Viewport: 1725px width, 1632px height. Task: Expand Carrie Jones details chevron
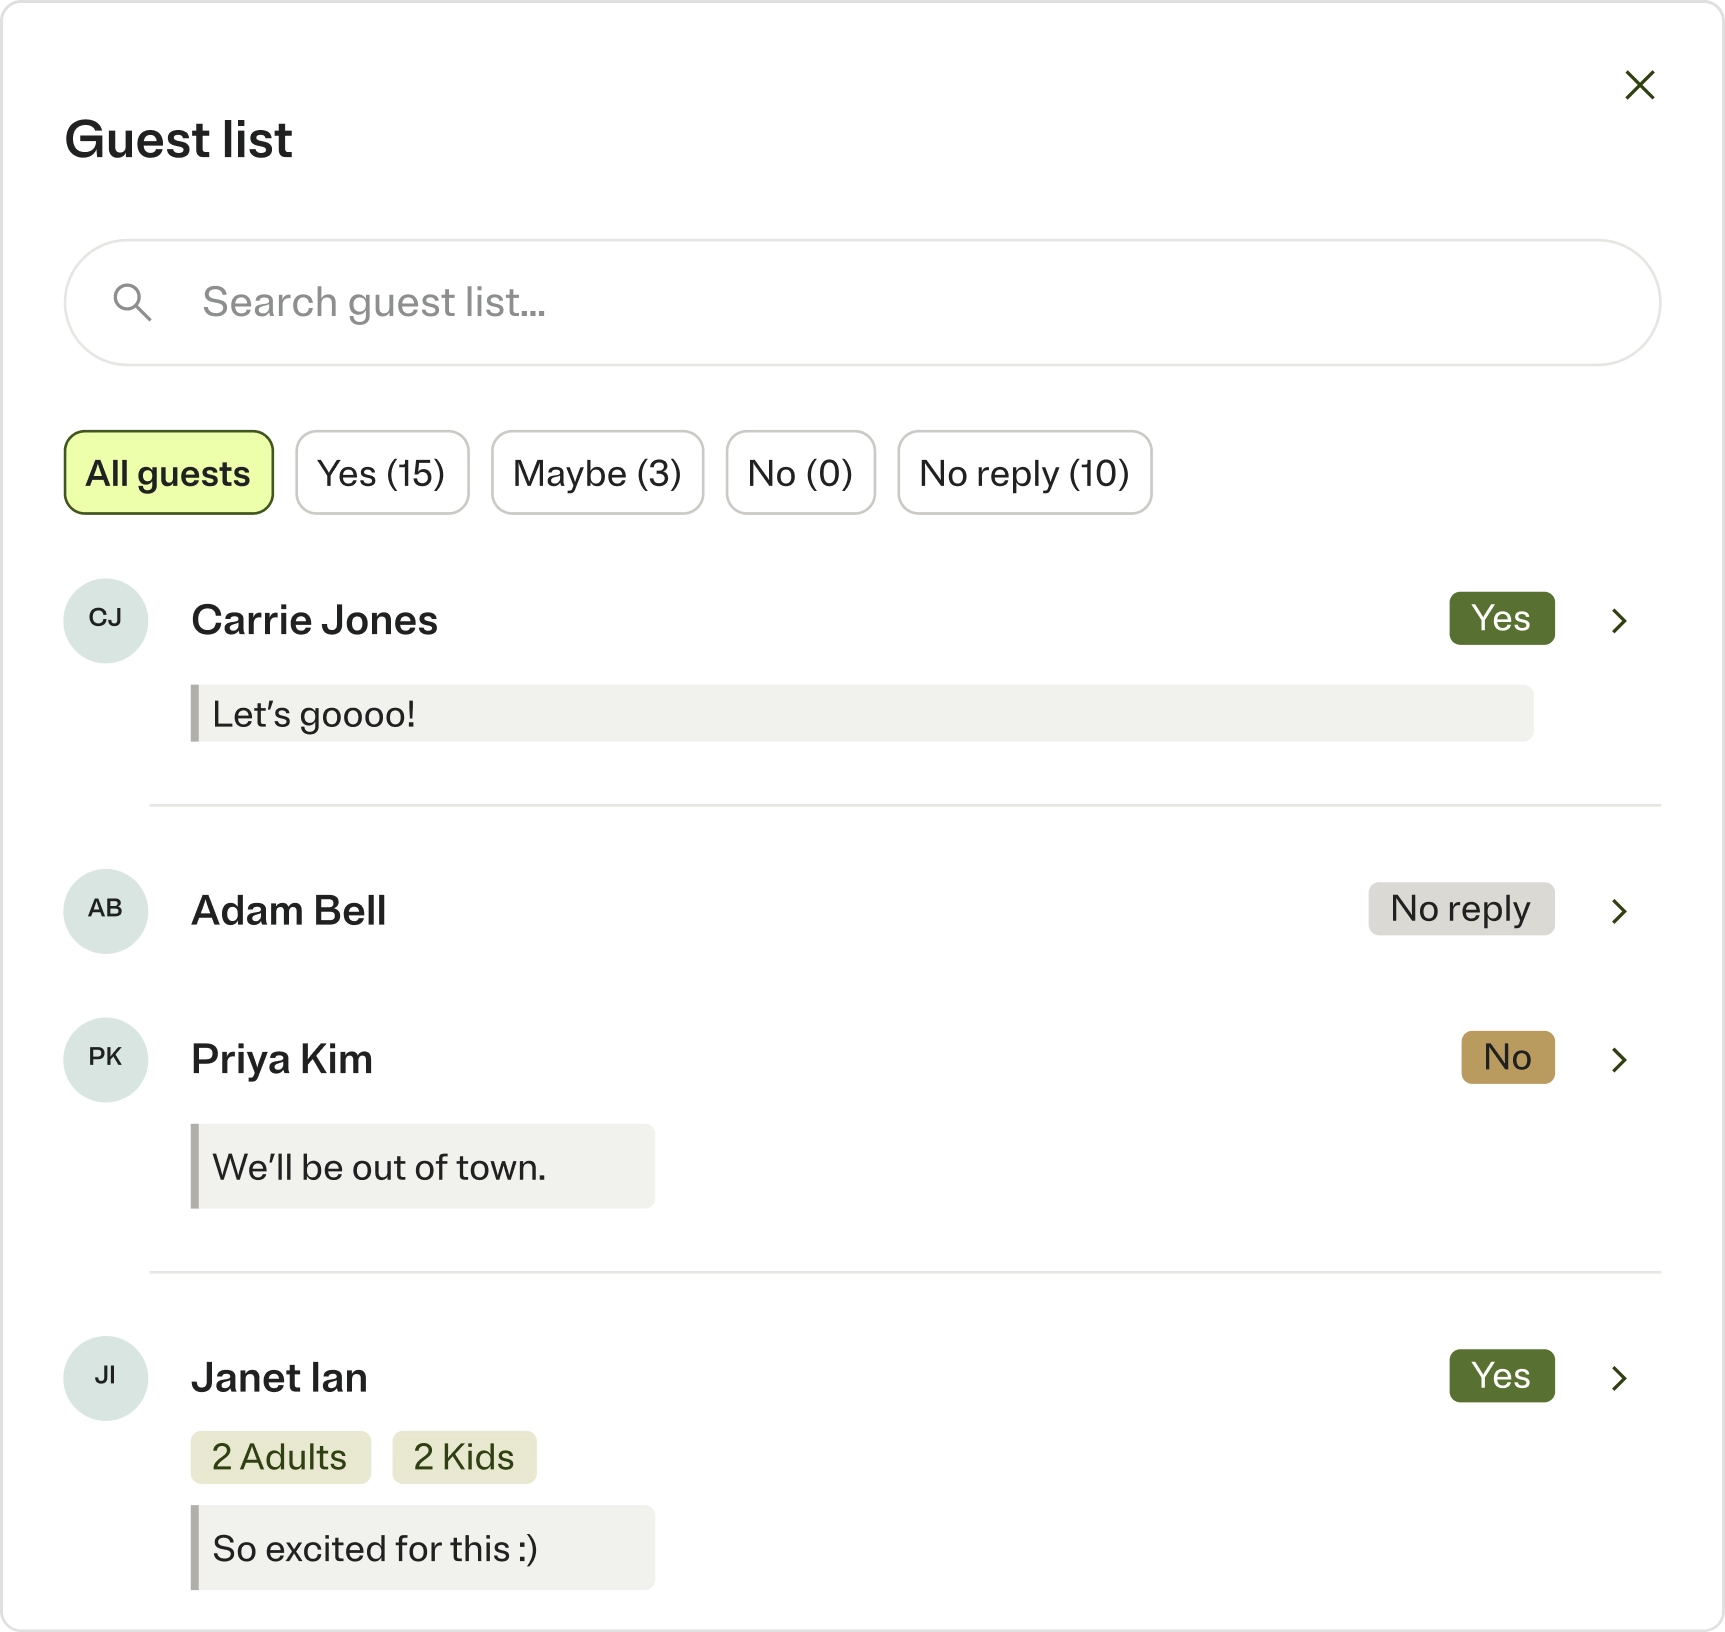pyautogui.click(x=1619, y=621)
